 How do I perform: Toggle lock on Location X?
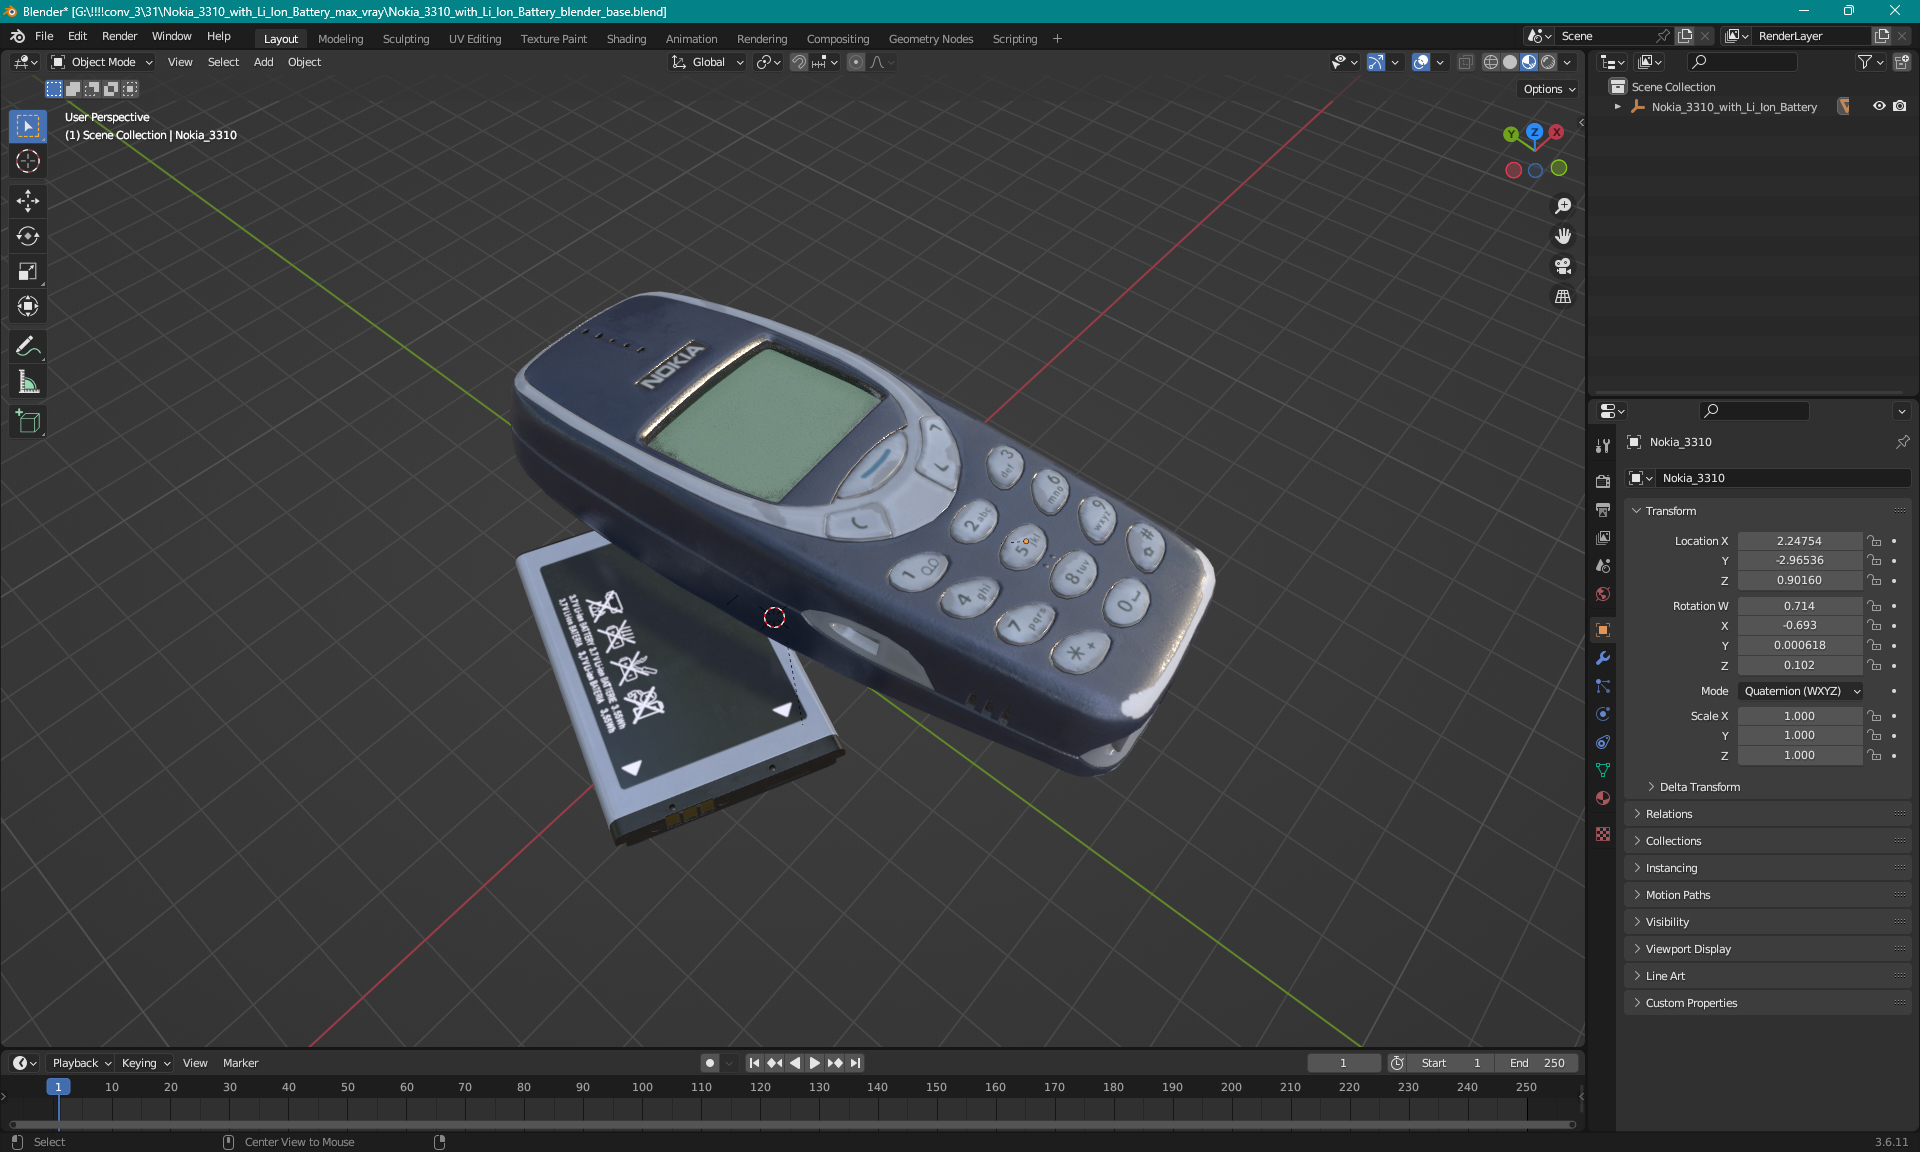[x=1875, y=541]
